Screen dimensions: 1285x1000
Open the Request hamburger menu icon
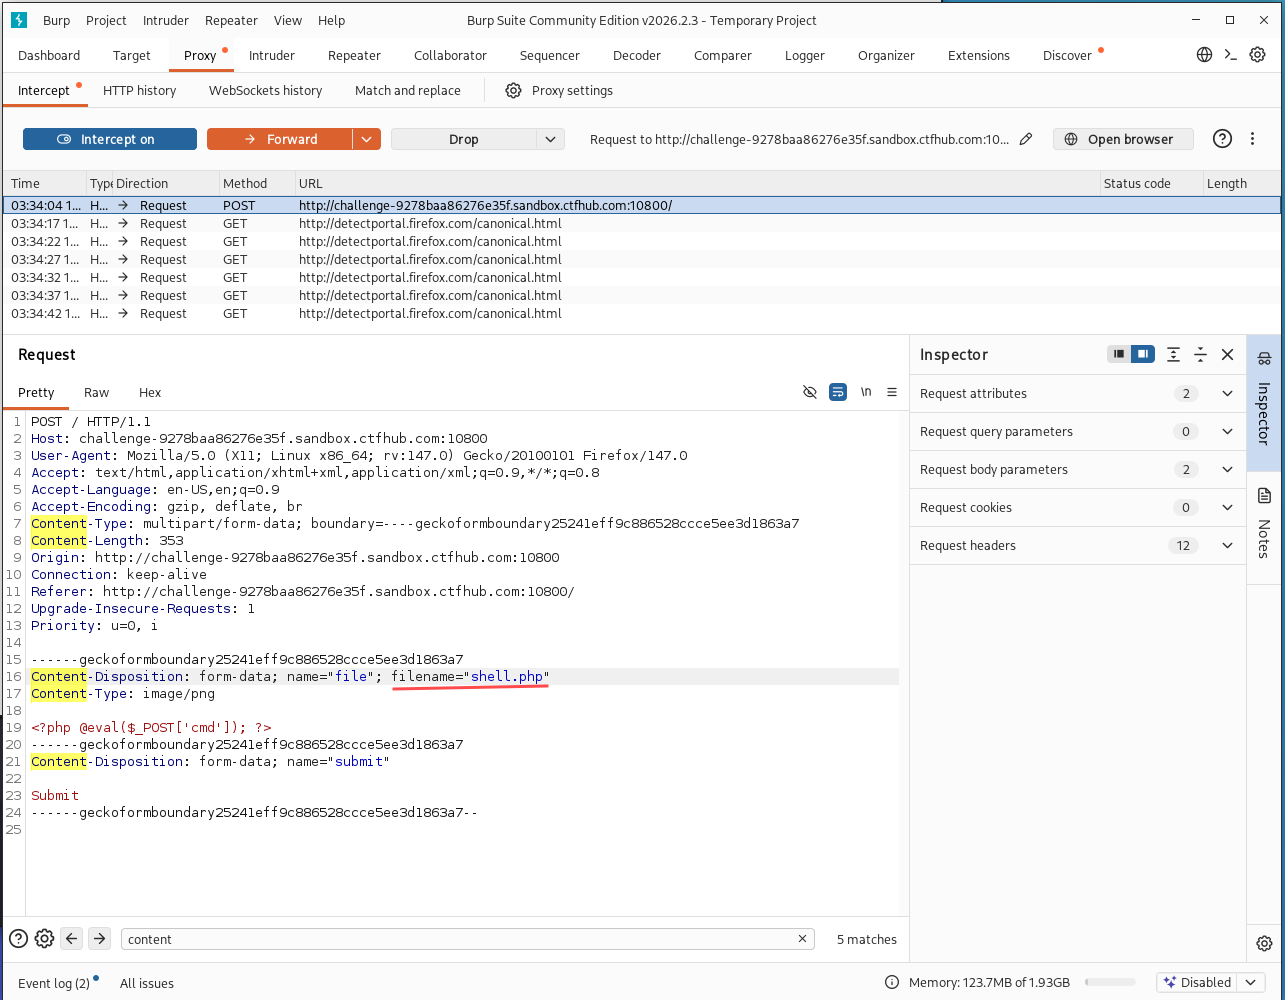[x=892, y=392]
